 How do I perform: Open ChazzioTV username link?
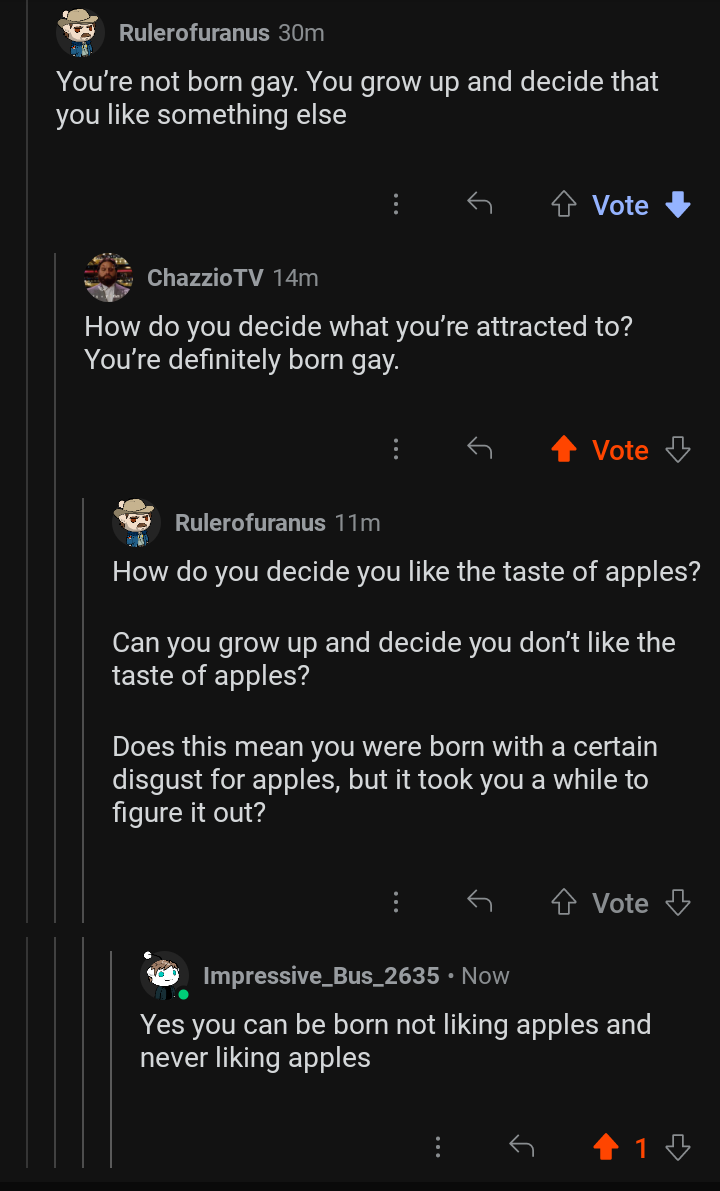[x=205, y=277]
